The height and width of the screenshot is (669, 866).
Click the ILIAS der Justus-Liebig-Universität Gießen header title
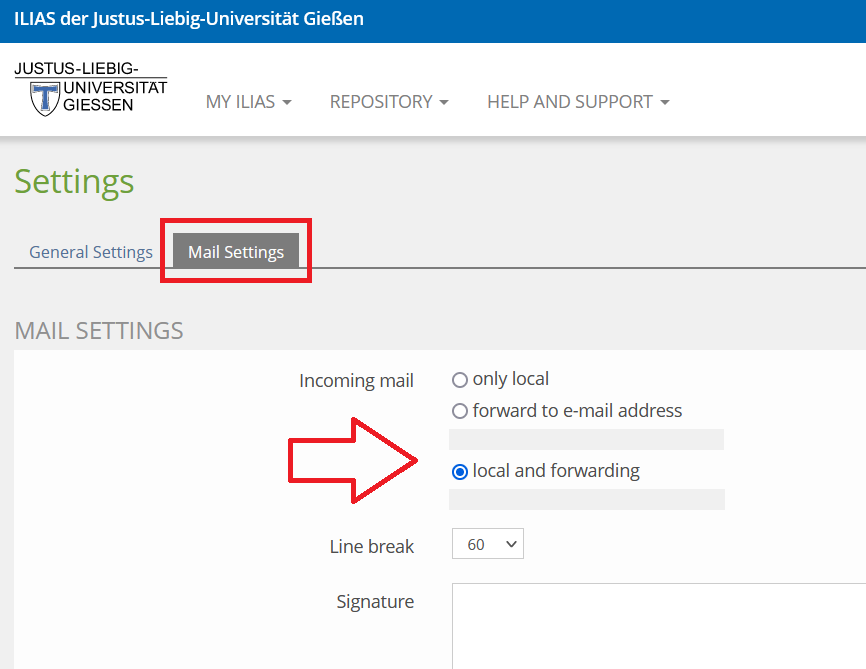[189, 19]
